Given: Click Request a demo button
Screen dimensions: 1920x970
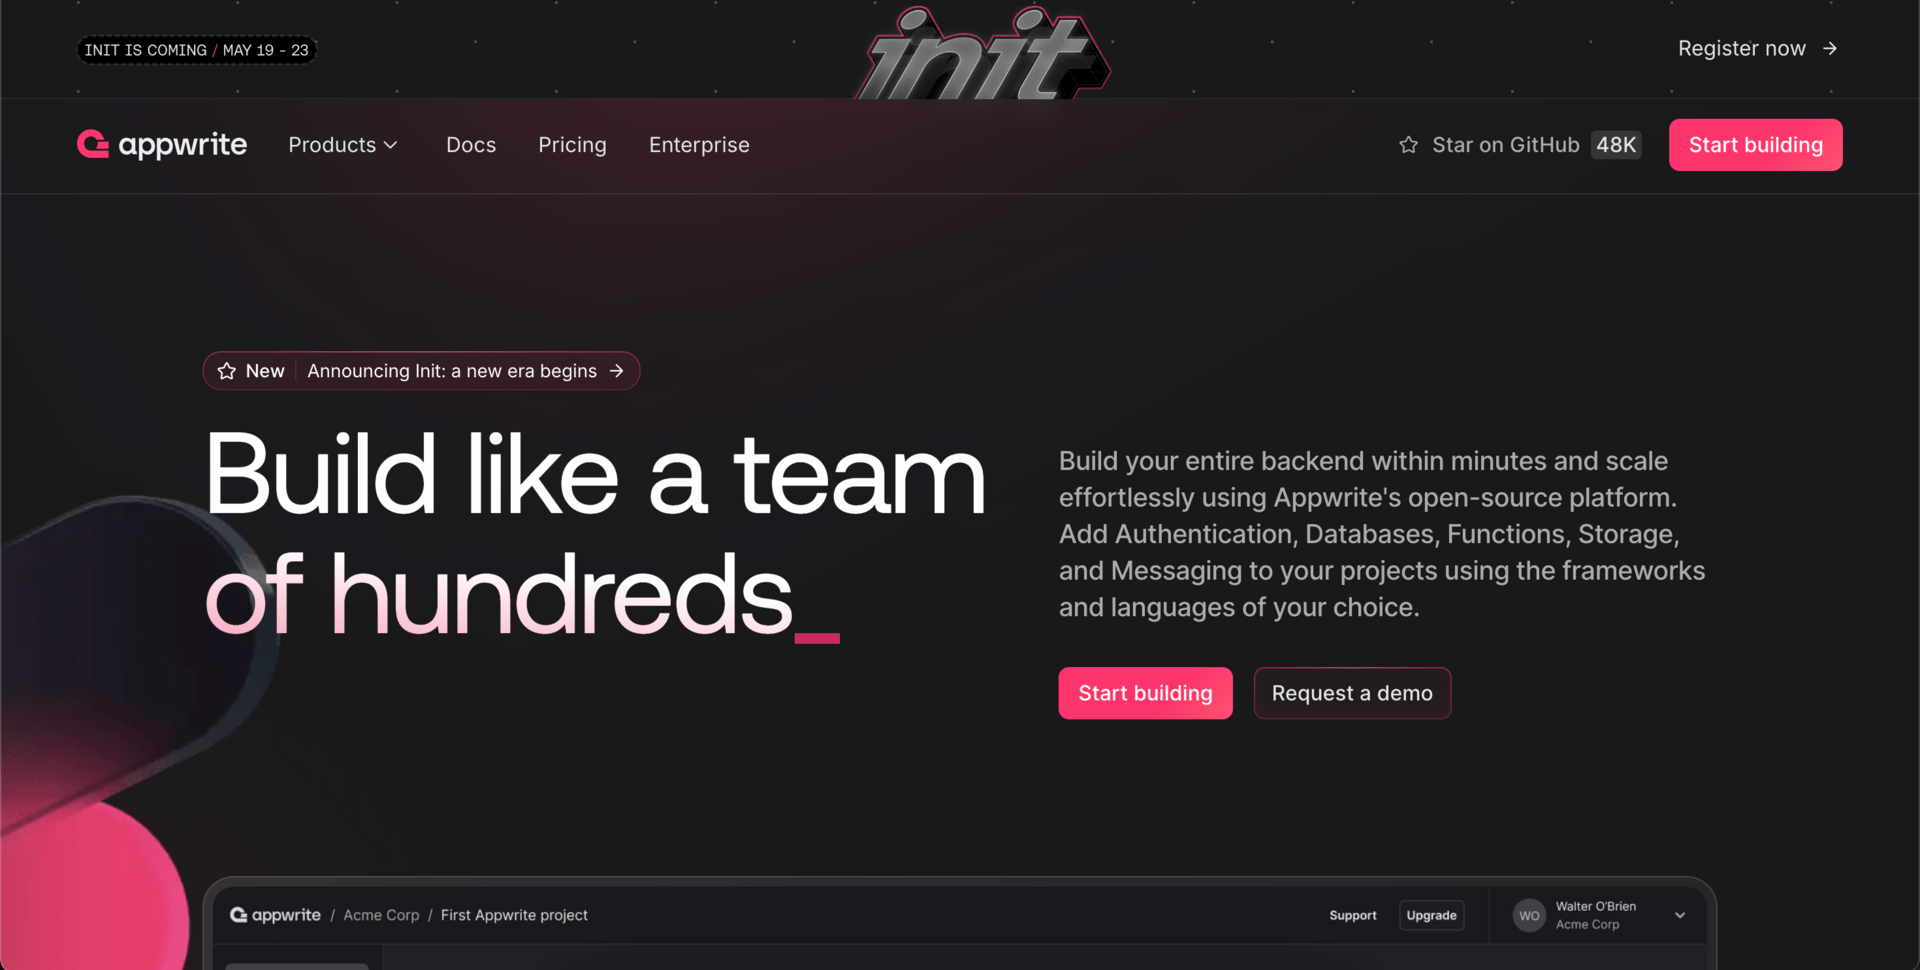Looking at the screenshot, I should 1352,693.
